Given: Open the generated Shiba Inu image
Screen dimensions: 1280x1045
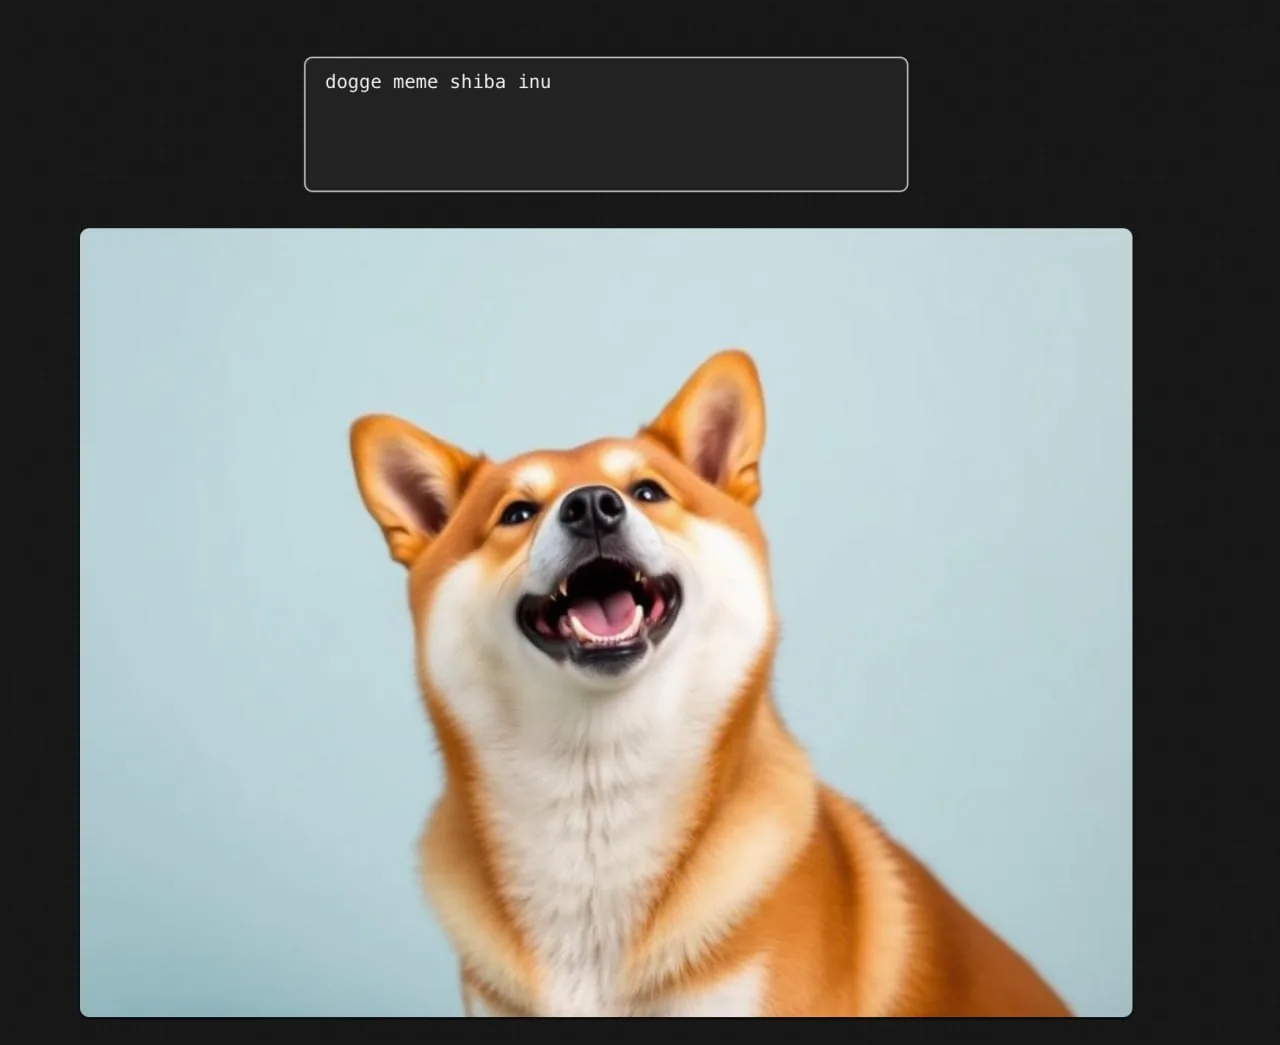Looking at the screenshot, I should coord(606,622).
